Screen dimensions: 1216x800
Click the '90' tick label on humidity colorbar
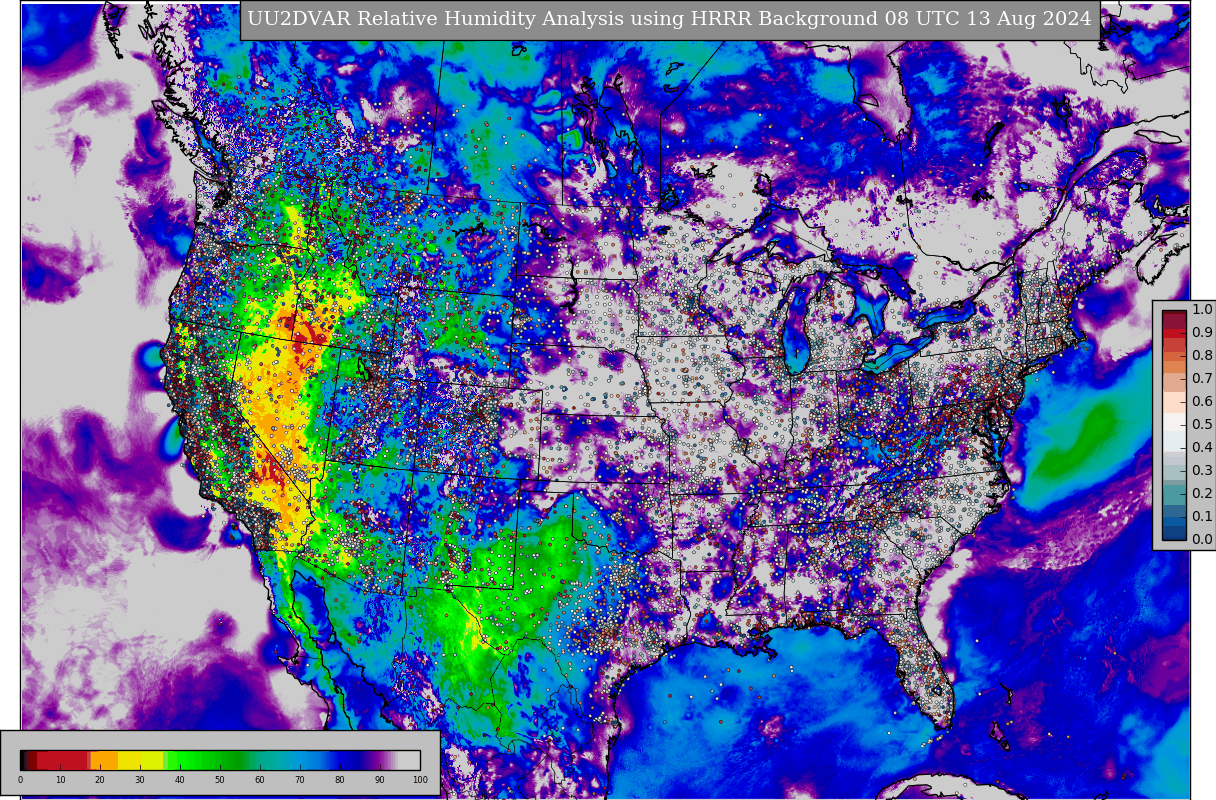pyautogui.click(x=380, y=780)
